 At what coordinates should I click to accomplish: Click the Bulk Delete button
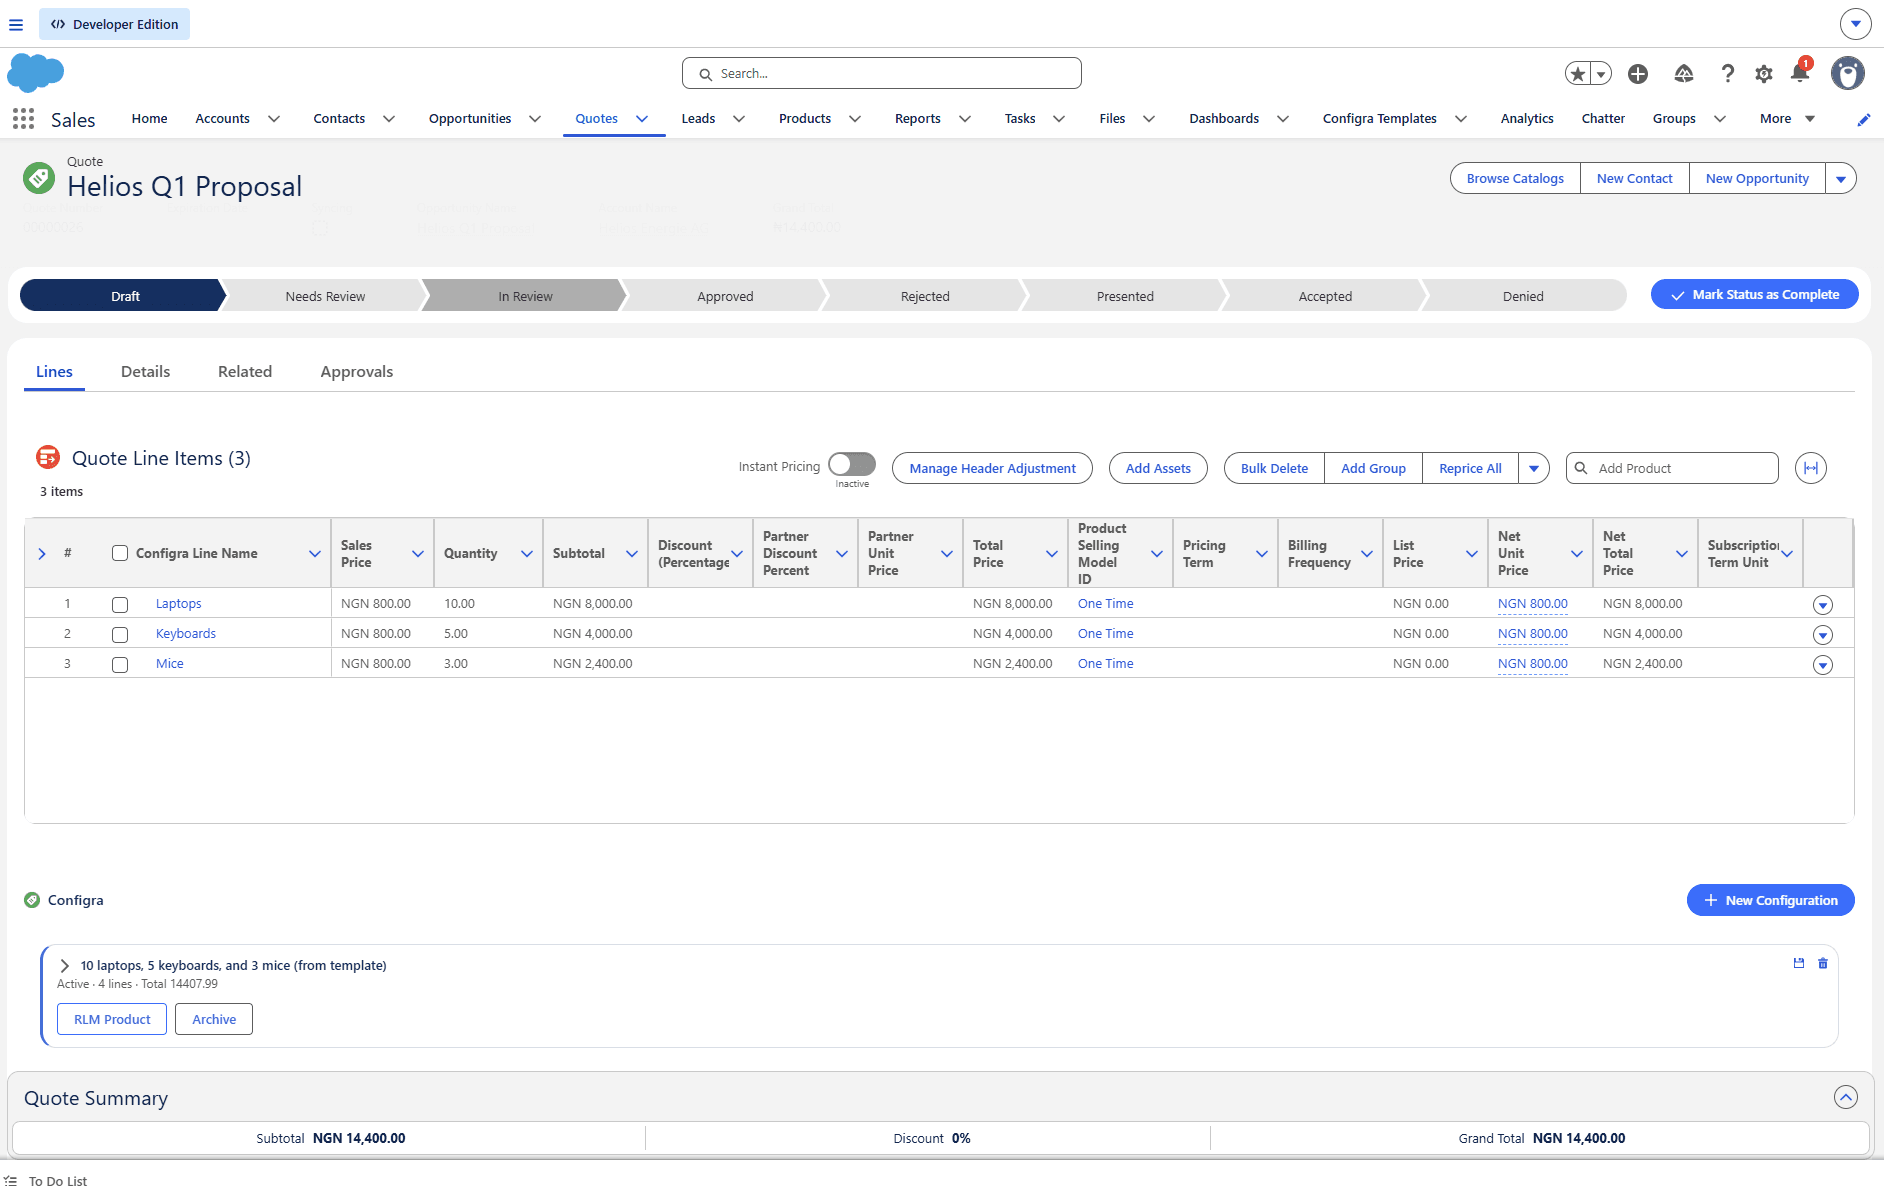tap(1274, 468)
